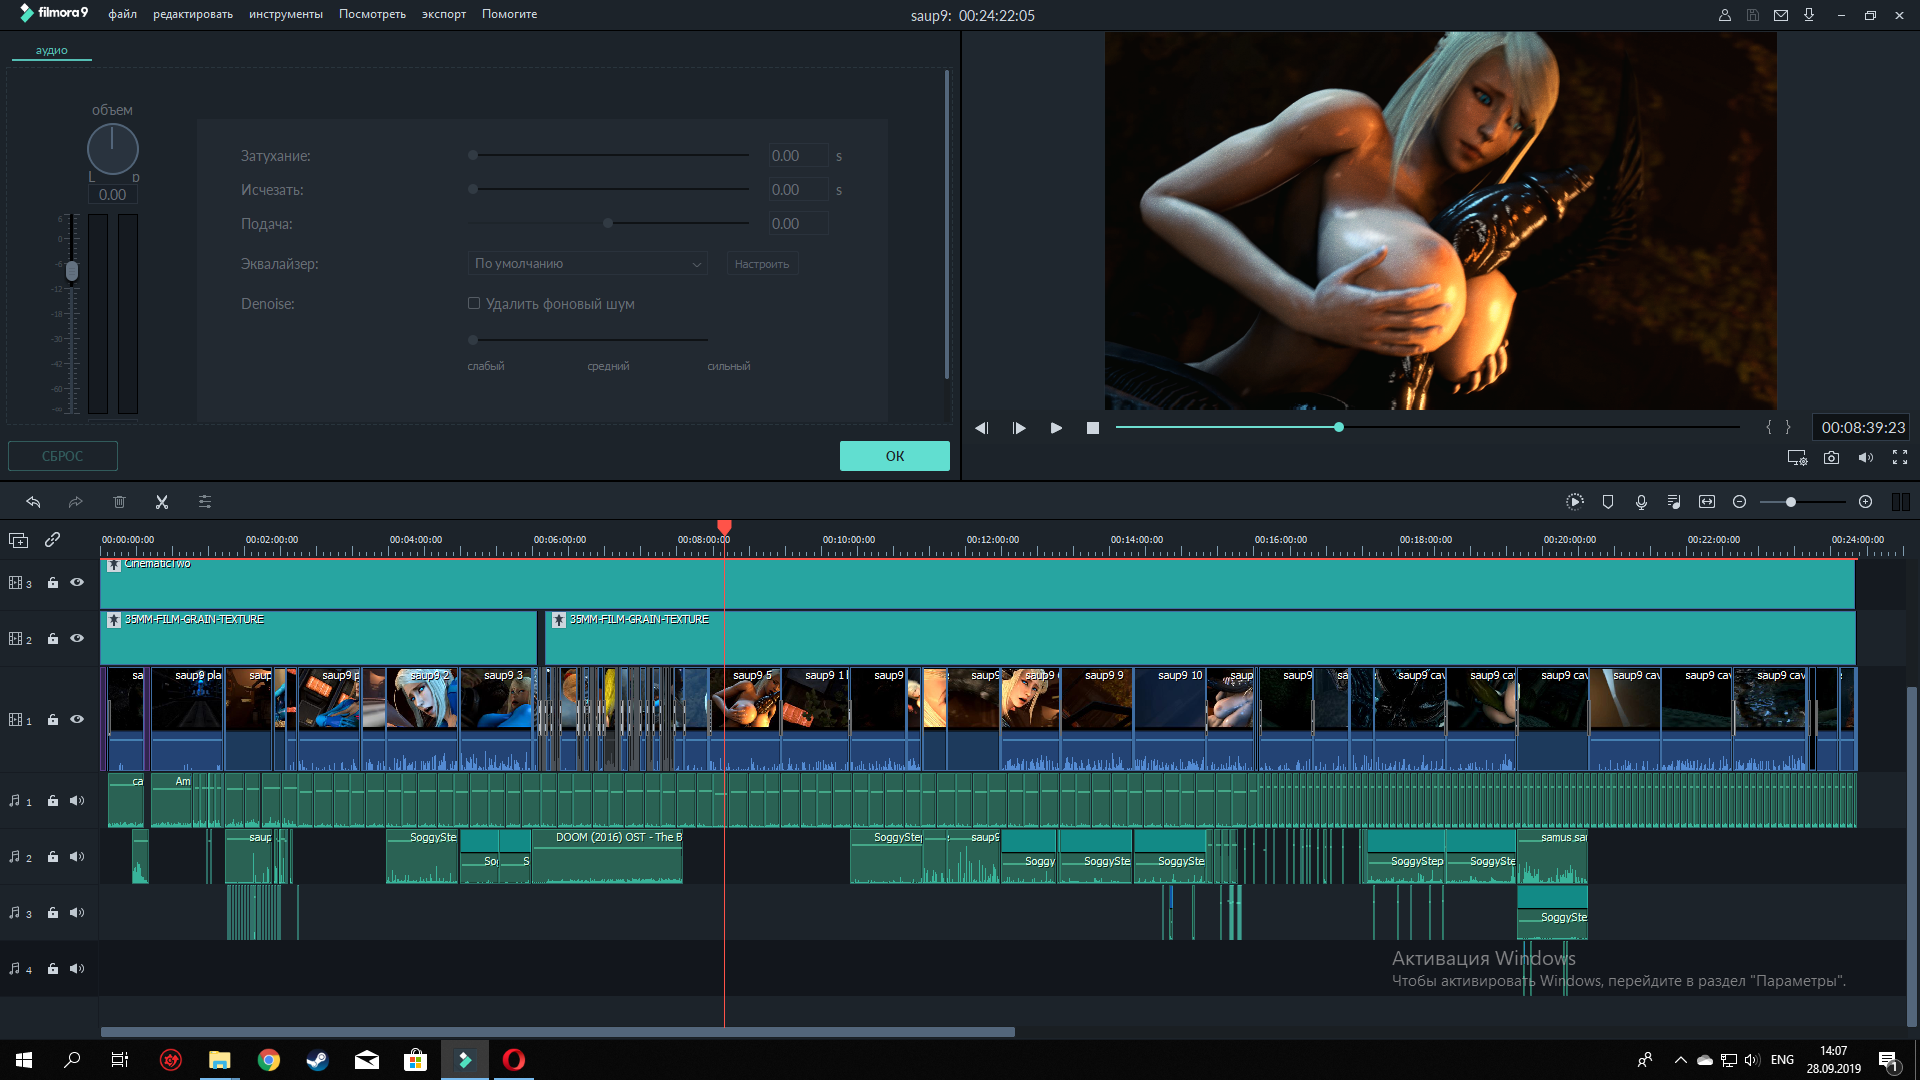Stop the preview playback
The width and height of the screenshot is (1920, 1080).
coord(1093,428)
